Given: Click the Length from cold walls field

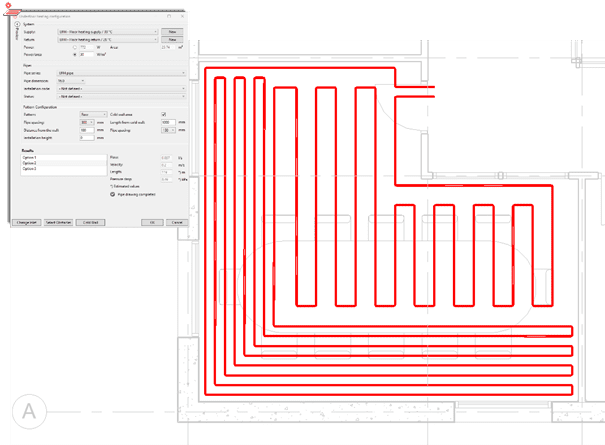Looking at the screenshot, I should pos(167,122).
